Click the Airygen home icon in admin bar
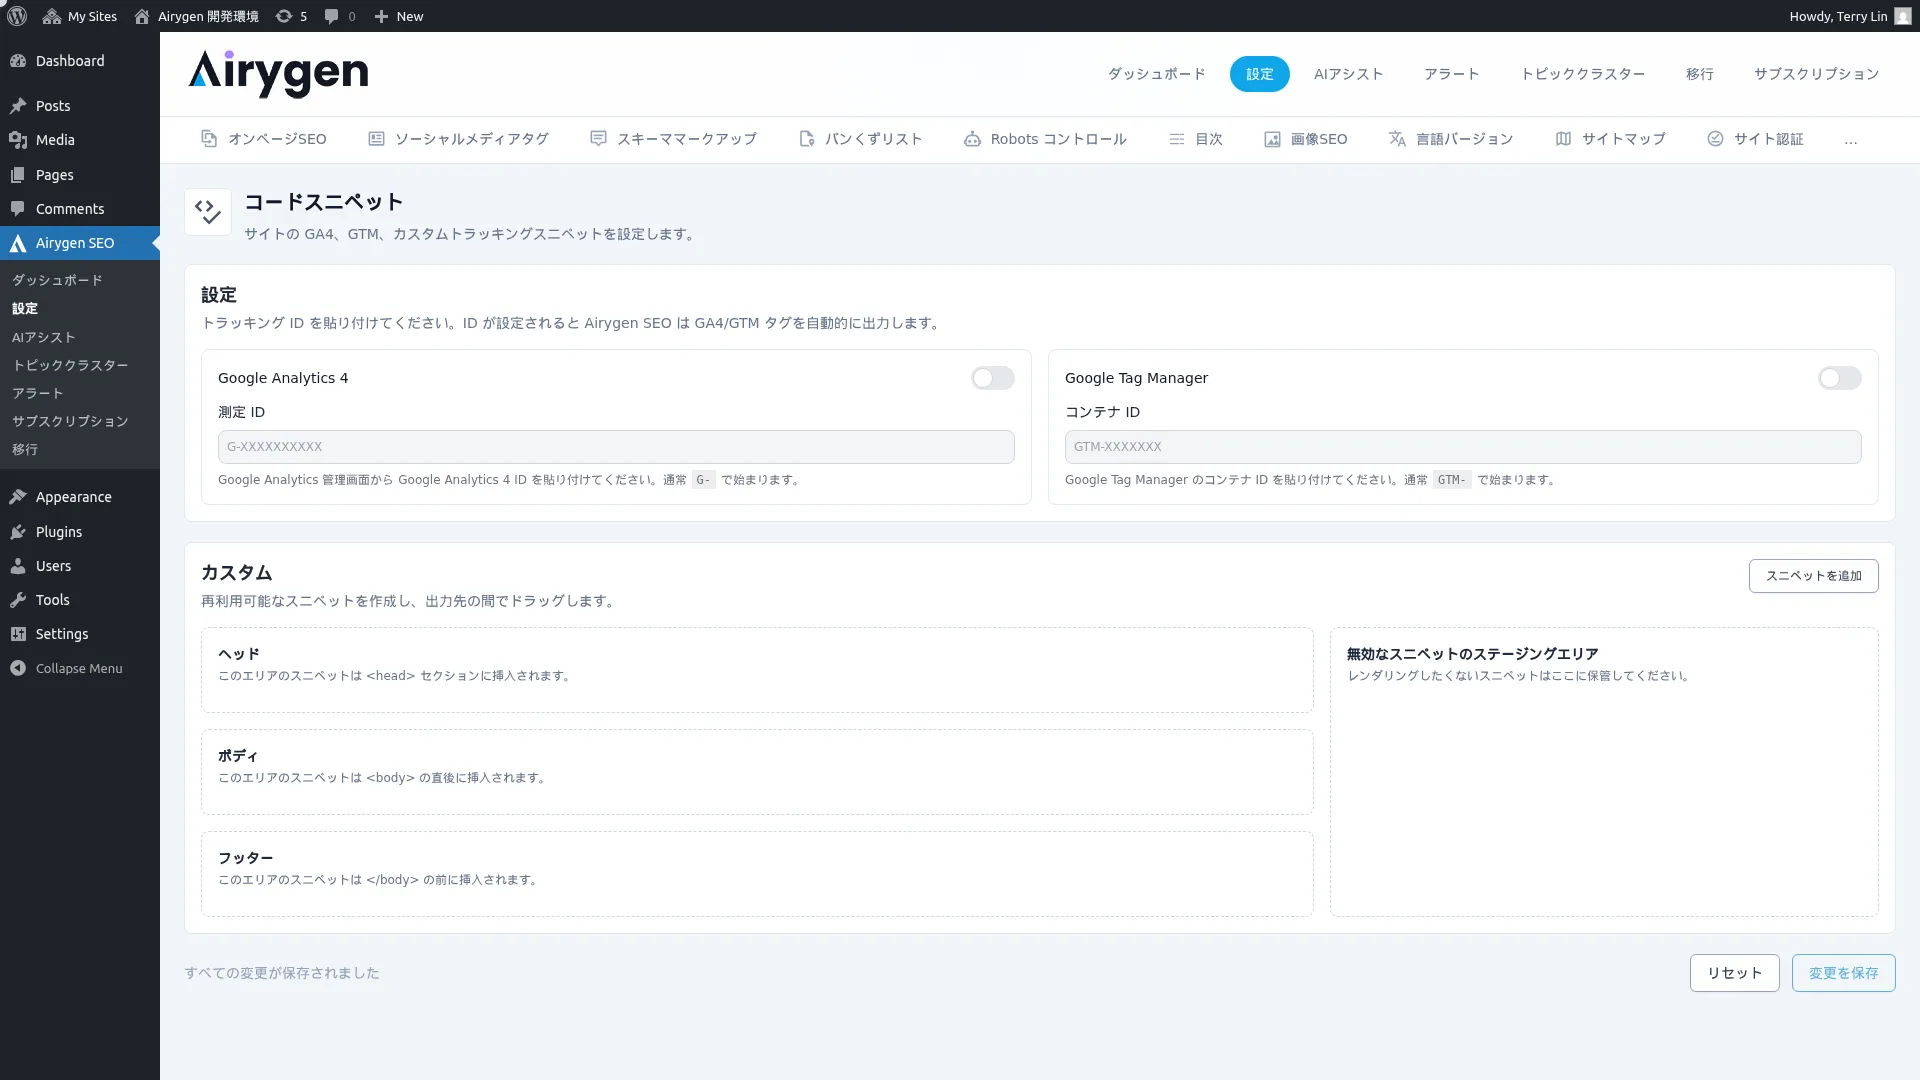Viewport: 1920px width, 1080px height. pyautogui.click(x=142, y=16)
